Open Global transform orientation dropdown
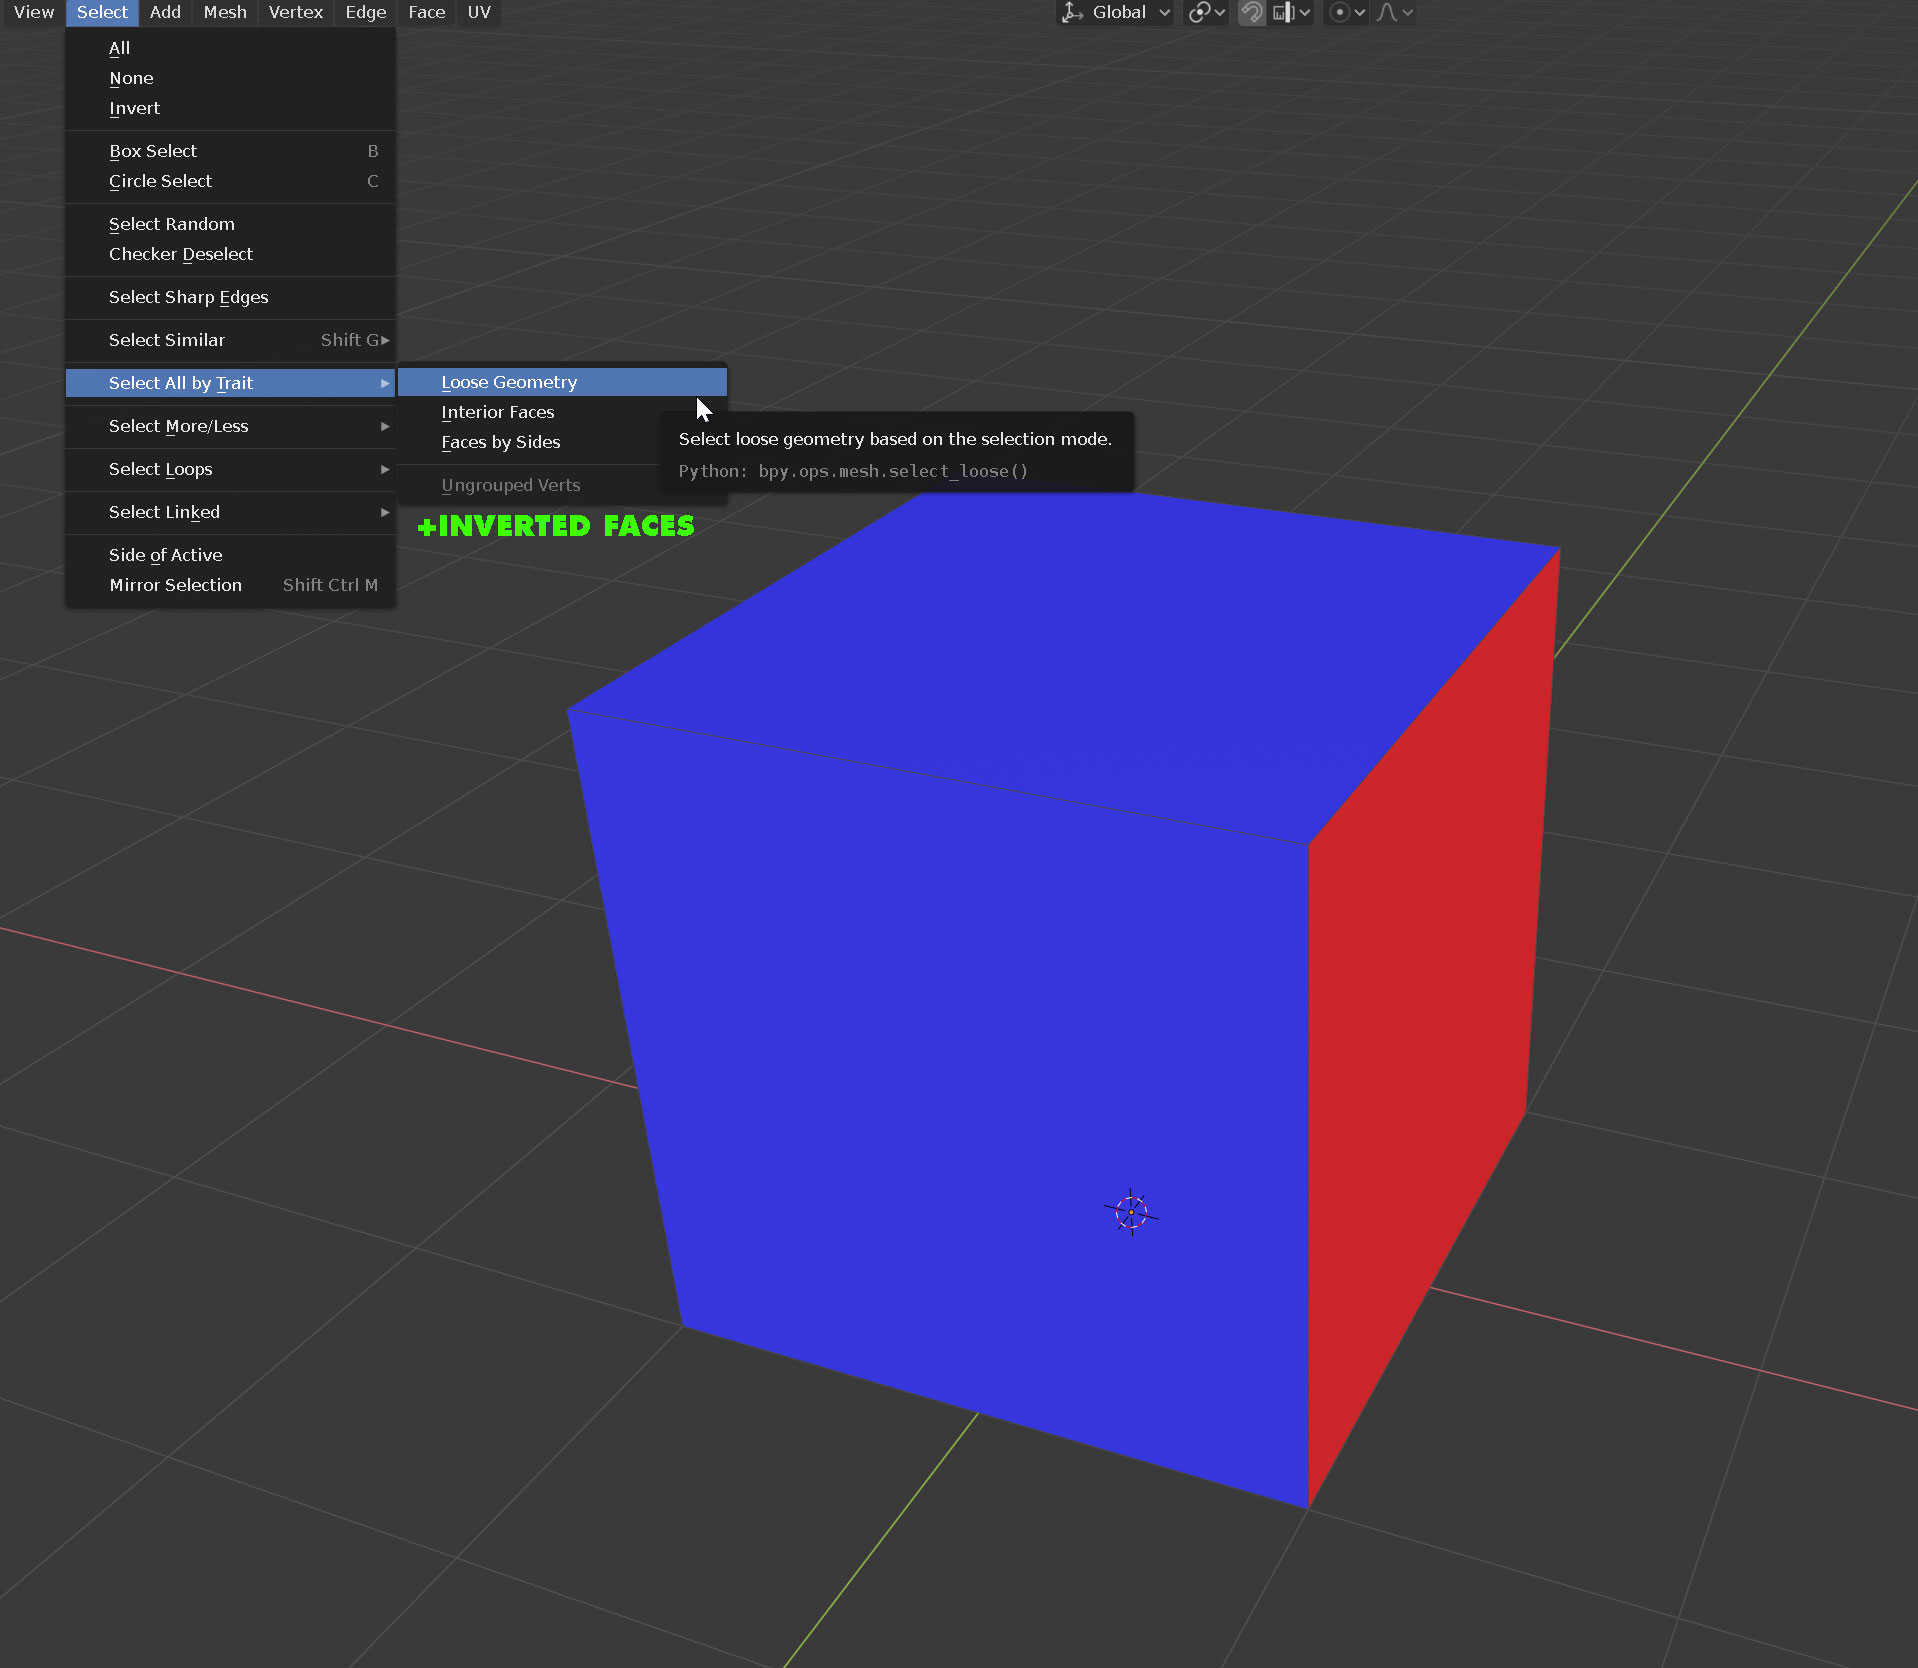Screen dimensions: 1918x1668 coord(1115,12)
